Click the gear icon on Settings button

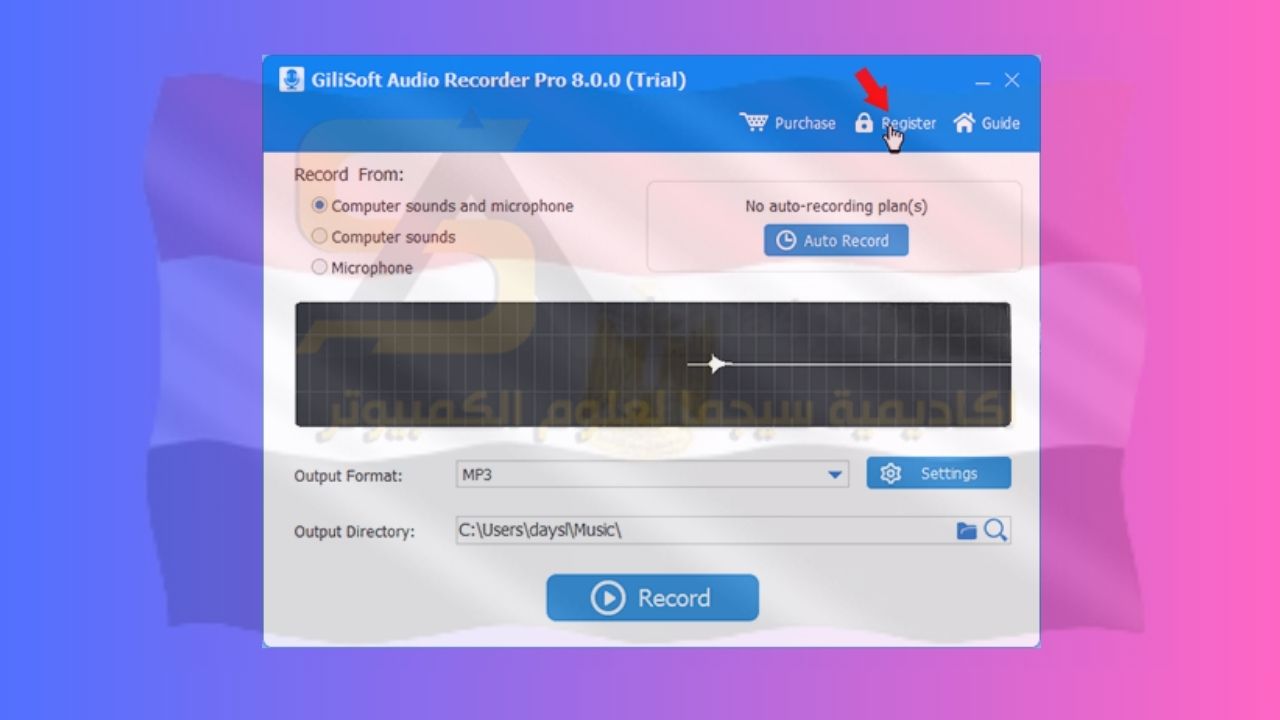pyautogui.click(x=891, y=474)
